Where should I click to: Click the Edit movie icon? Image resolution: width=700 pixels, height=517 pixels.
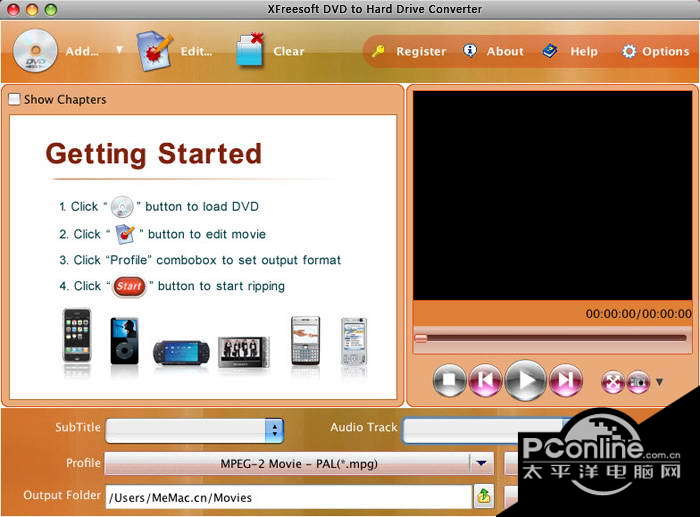154,51
